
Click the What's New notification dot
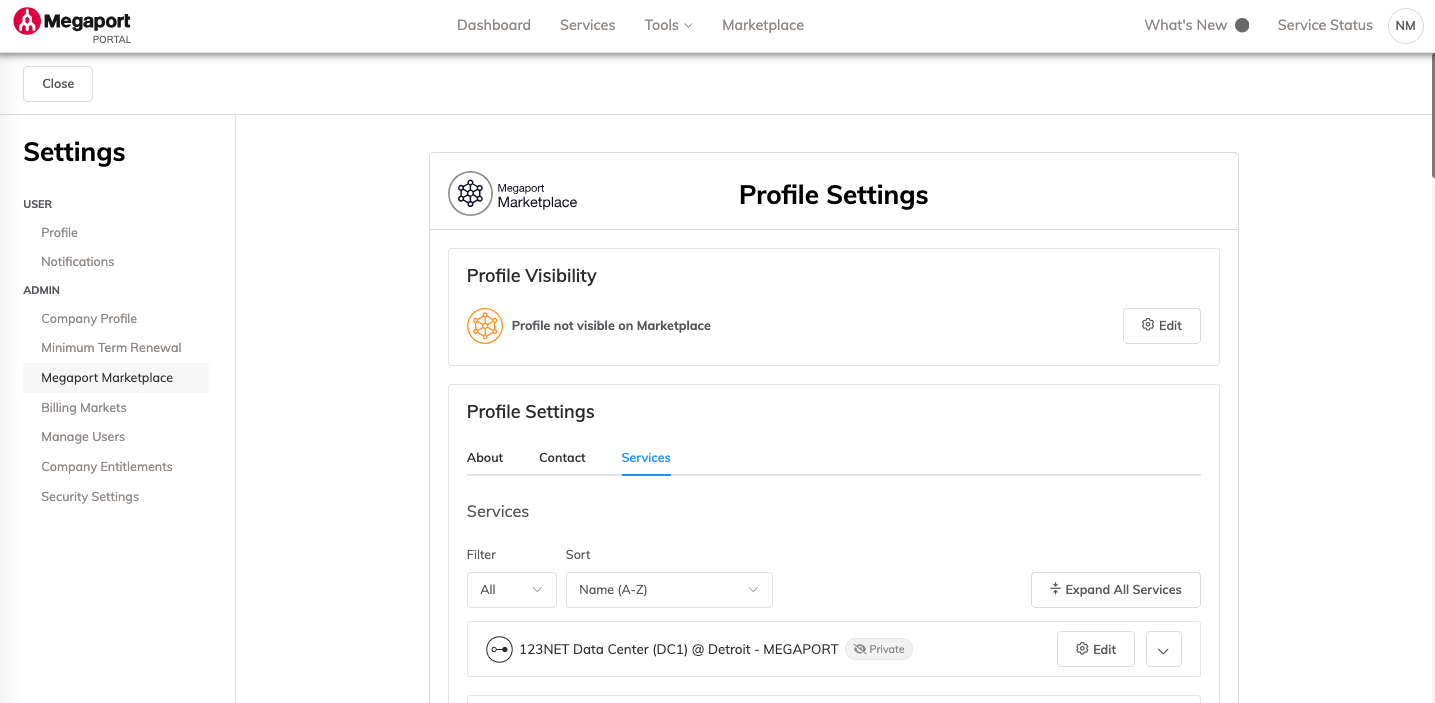coord(1243,24)
